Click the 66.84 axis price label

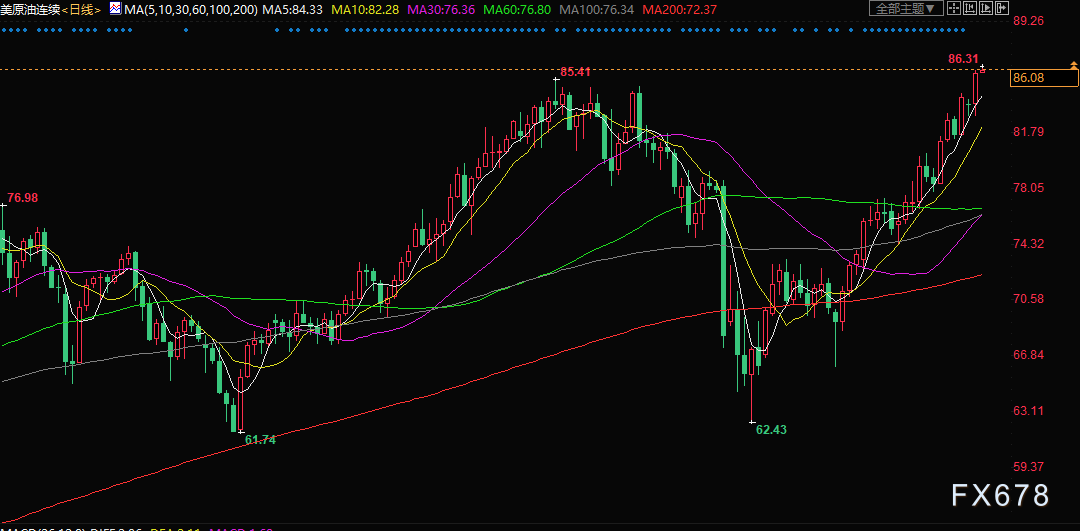(x=1029, y=354)
